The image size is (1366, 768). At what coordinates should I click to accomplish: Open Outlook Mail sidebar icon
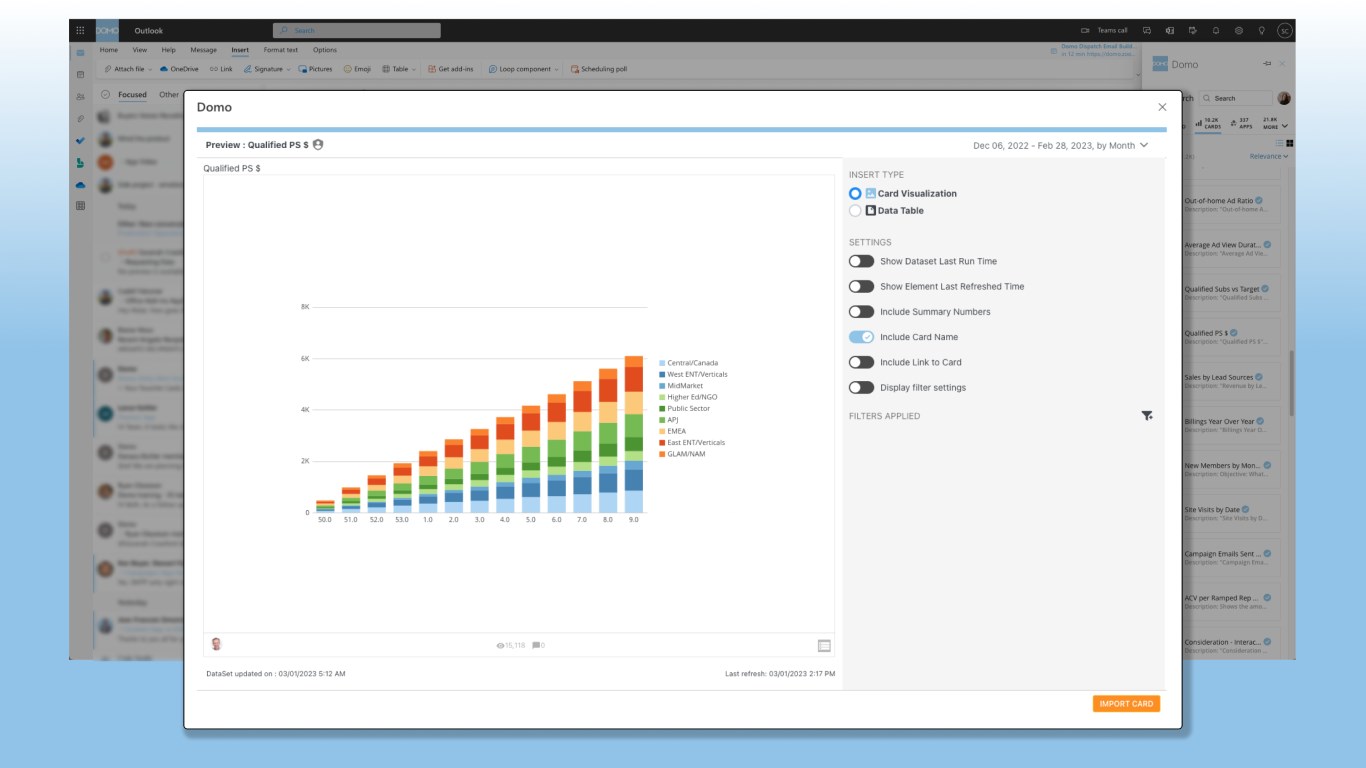tap(80, 52)
